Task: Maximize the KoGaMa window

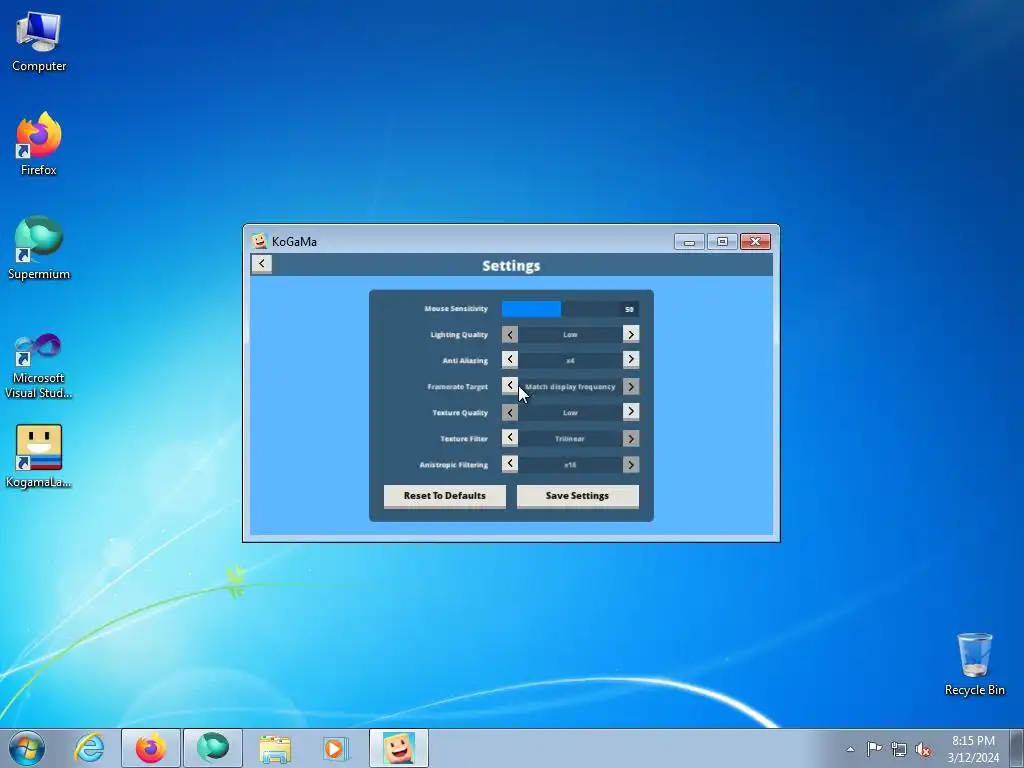Action: (722, 242)
